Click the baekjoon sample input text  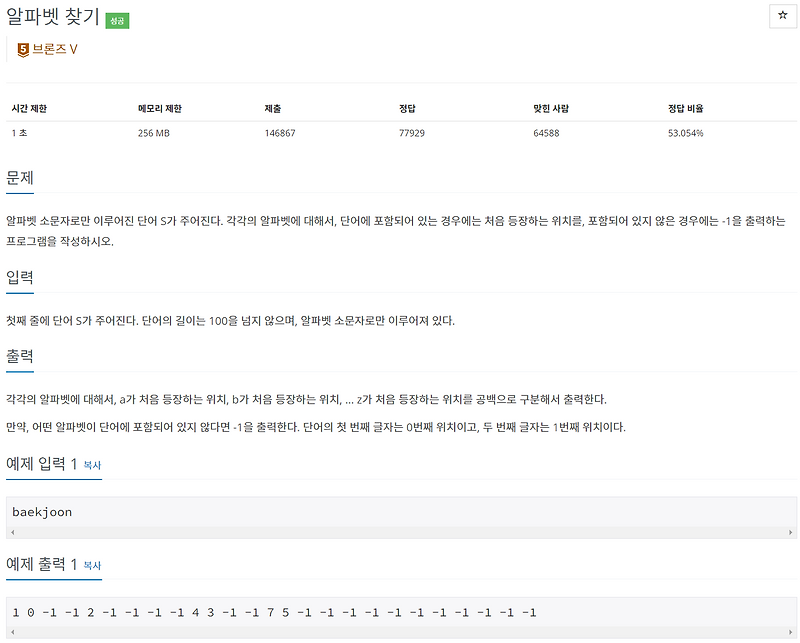(x=42, y=512)
